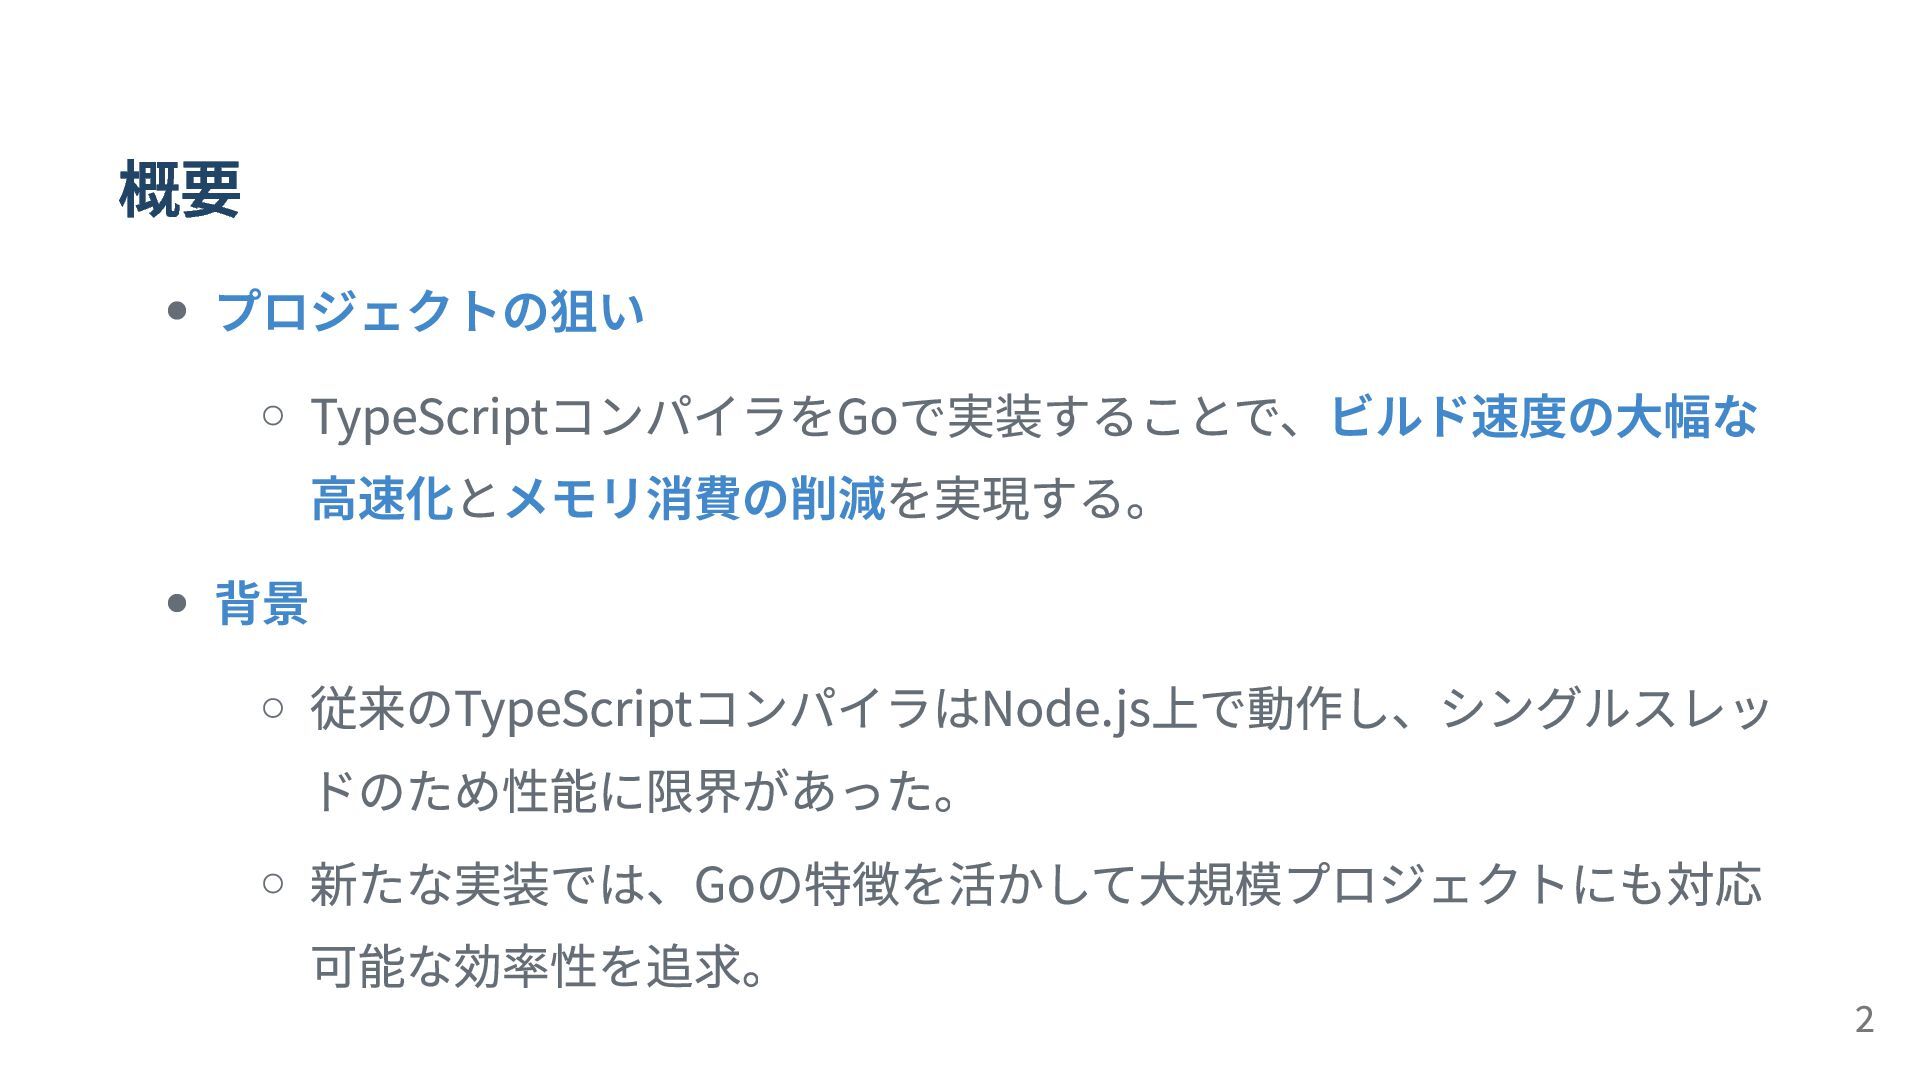1920x1080 pixels.
Task: Select the 背景 section heading
Action: [x=262, y=603]
